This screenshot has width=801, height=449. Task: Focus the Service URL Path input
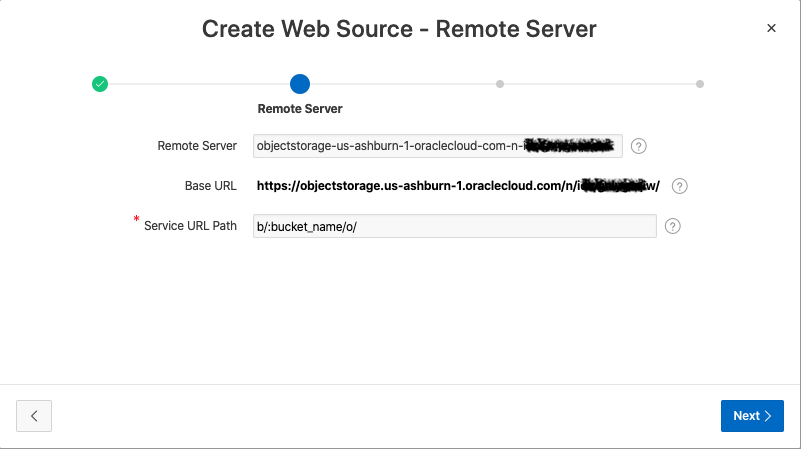[x=455, y=226]
